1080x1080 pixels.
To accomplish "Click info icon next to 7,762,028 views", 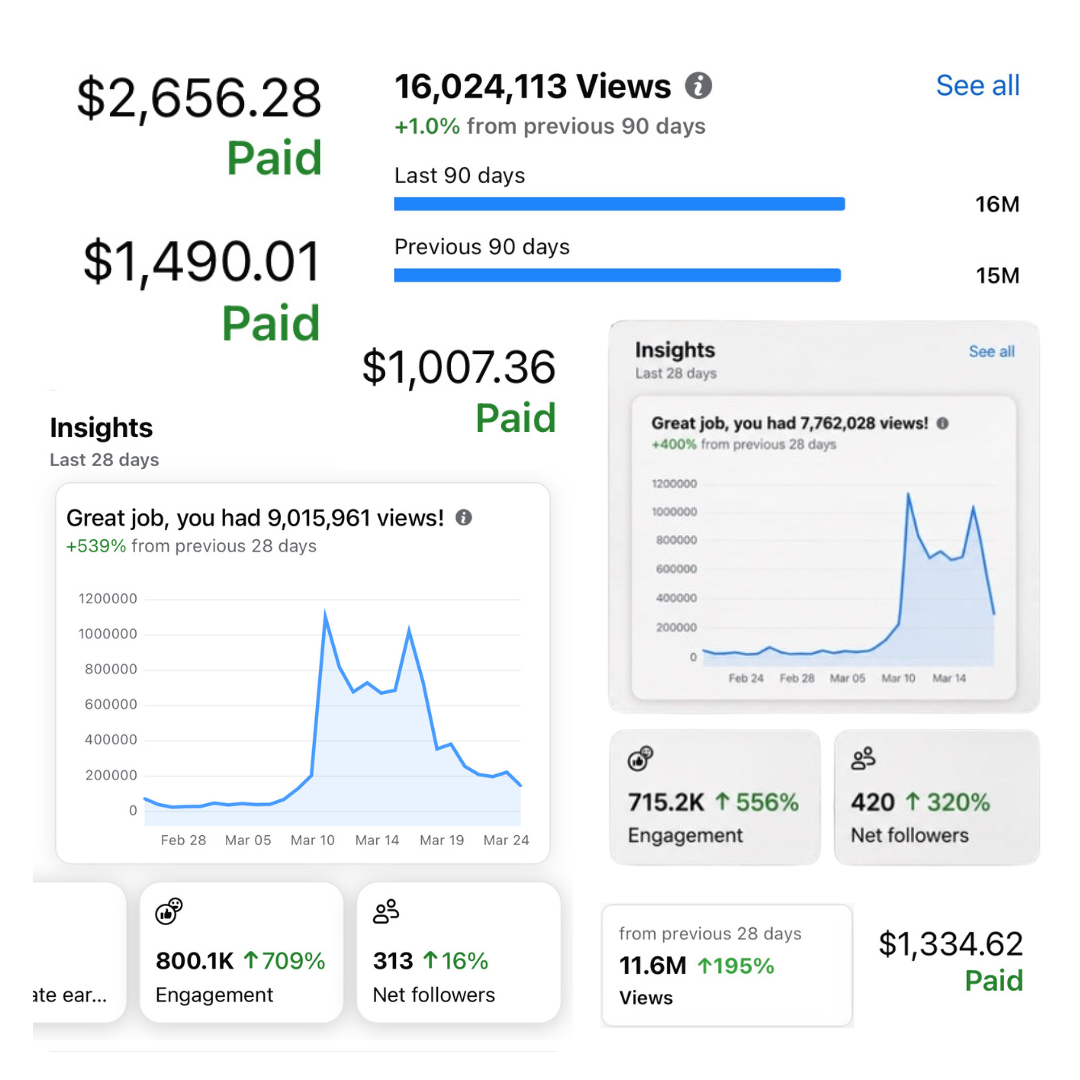I will [x=942, y=424].
